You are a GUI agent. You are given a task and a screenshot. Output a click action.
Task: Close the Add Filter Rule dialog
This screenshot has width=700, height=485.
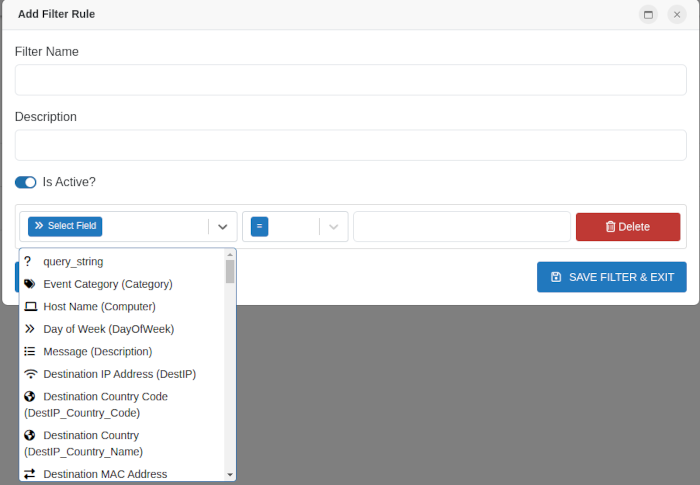[677, 15]
